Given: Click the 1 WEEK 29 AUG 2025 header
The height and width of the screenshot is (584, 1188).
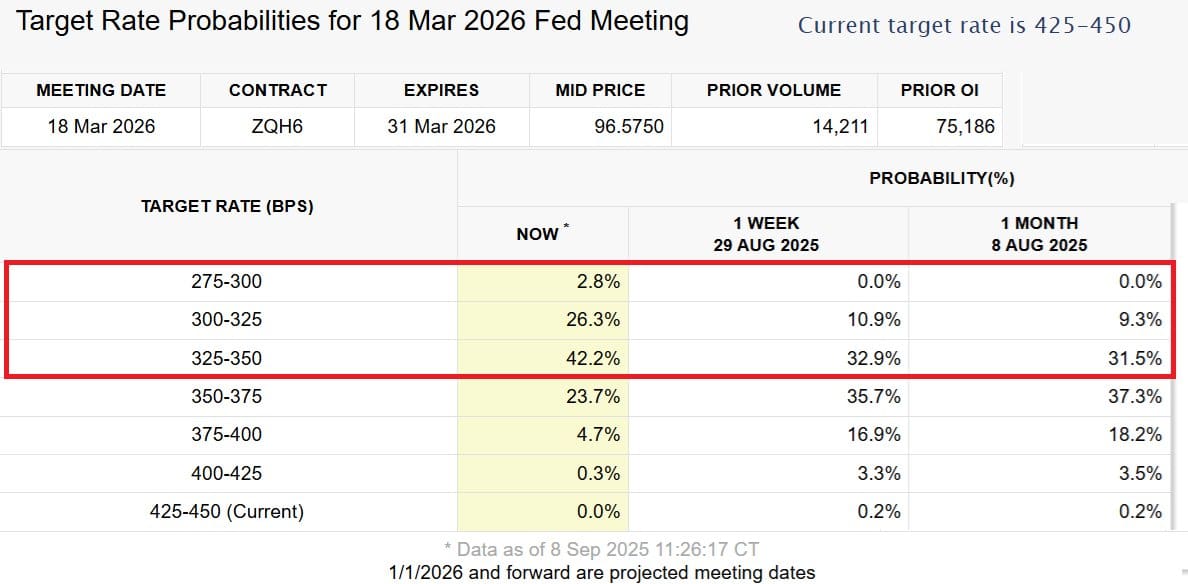Looking at the screenshot, I should pos(768,233).
